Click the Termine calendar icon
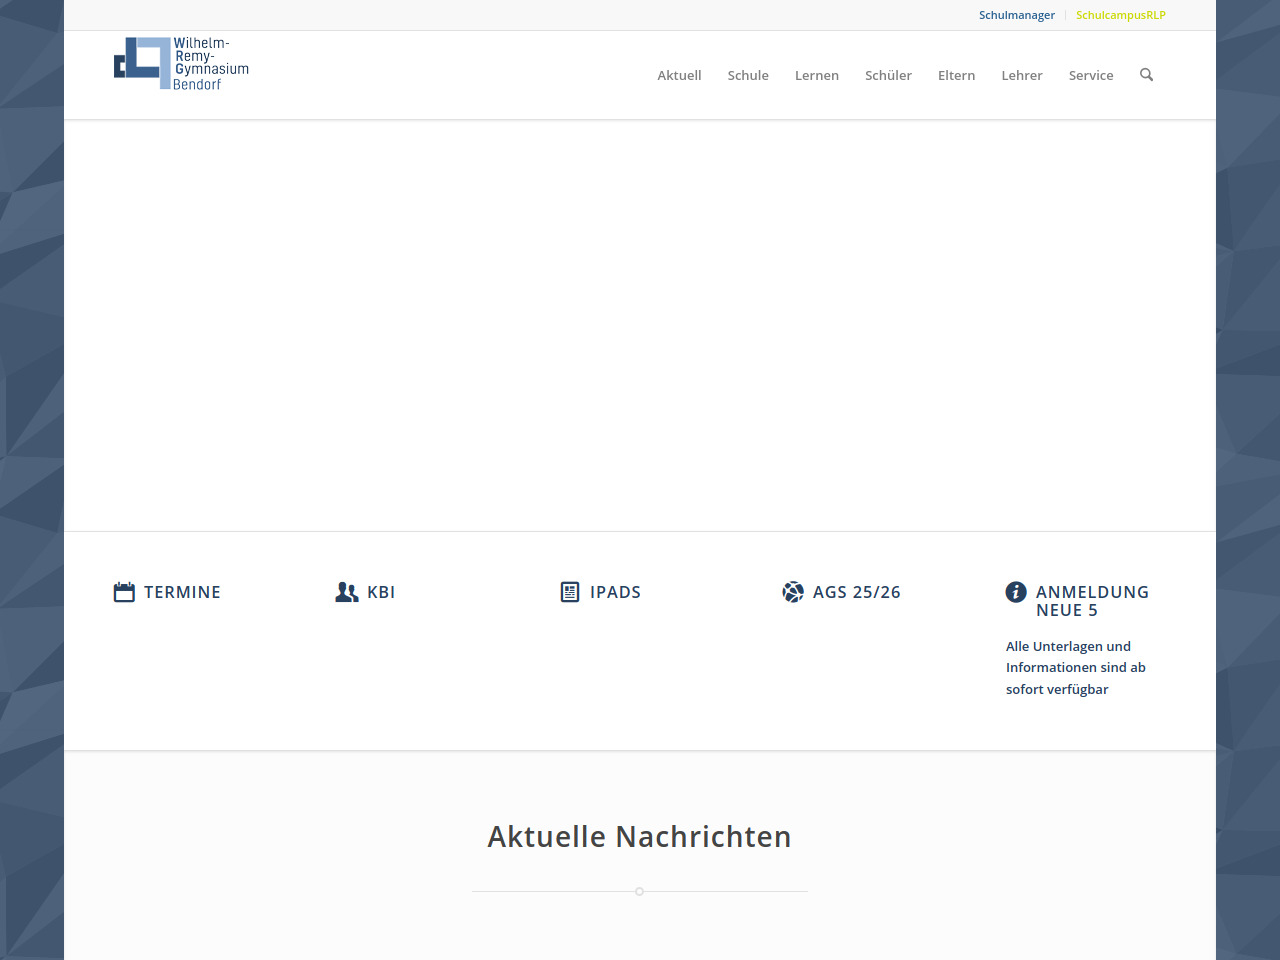1280x960 pixels. [x=124, y=592]
